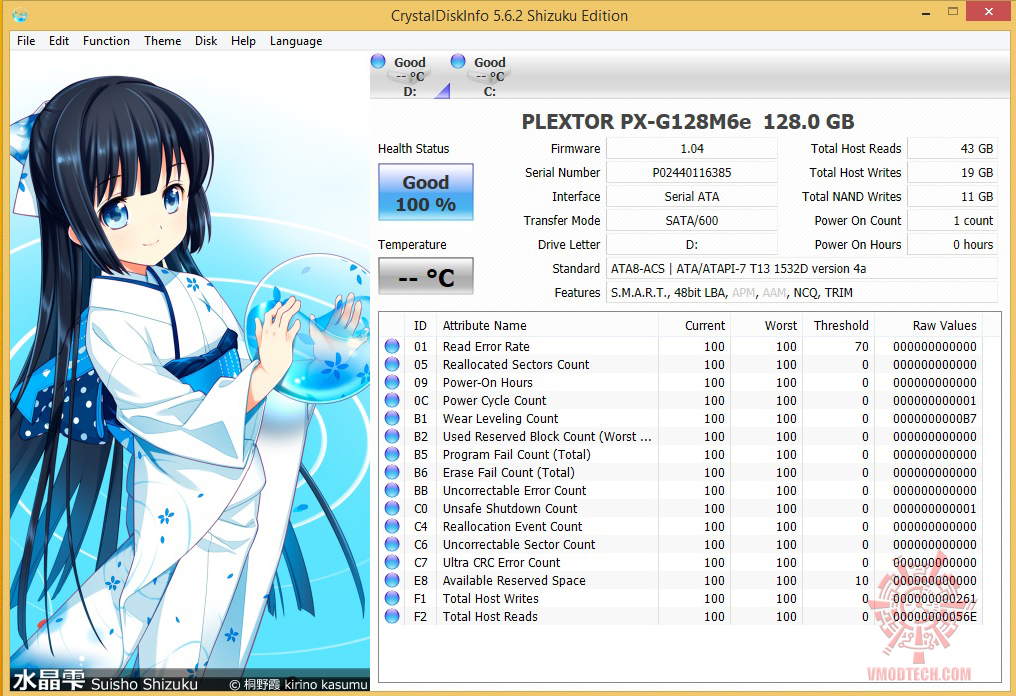Click the Available Reserved Space status orb
This screenshot has width=1016, height=696.
(392, 581)
